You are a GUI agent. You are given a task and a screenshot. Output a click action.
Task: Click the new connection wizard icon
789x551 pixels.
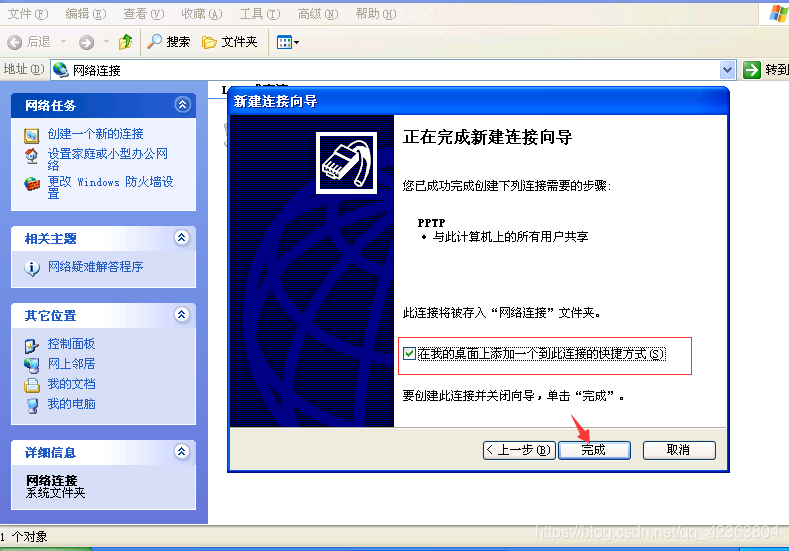click(x=32, y=135)
